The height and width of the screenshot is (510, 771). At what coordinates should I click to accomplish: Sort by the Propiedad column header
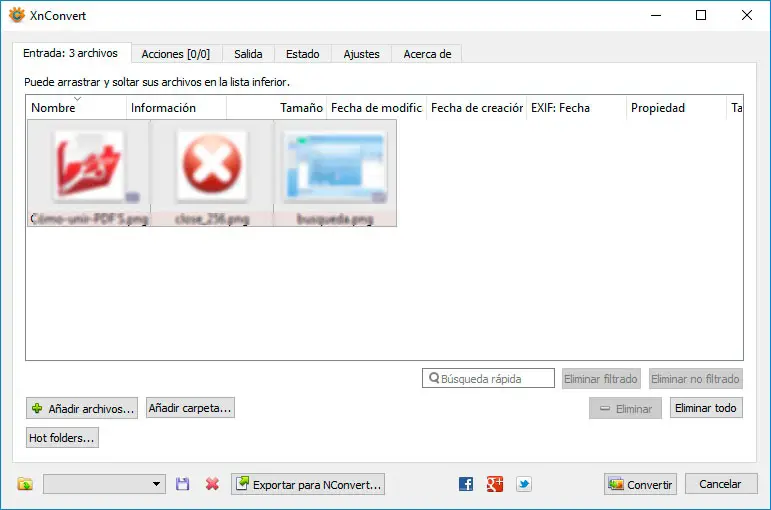677,108
